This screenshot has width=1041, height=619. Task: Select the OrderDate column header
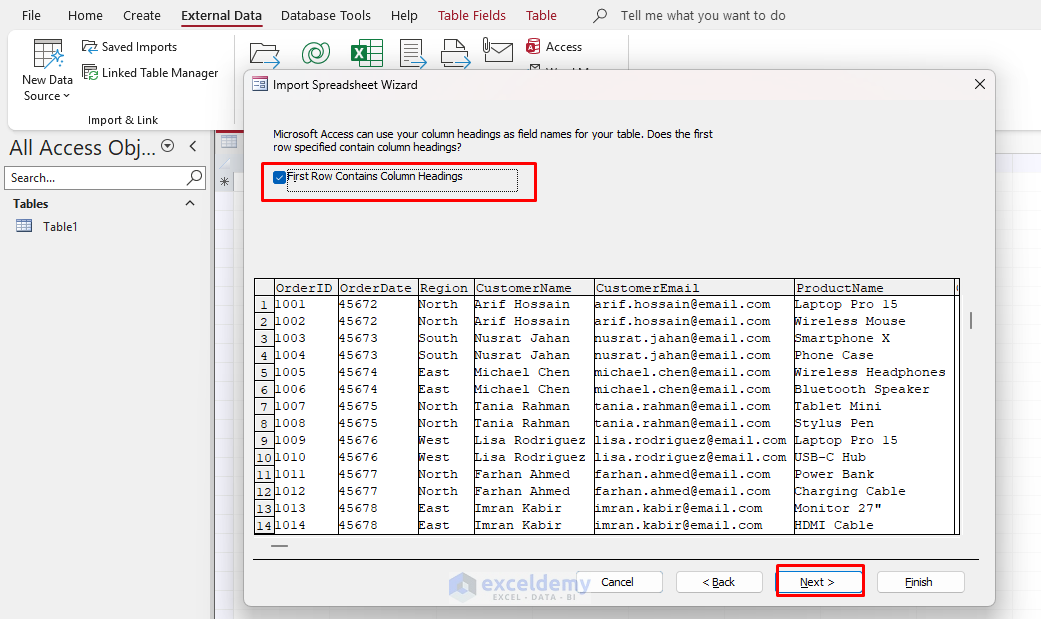[378, 288]
